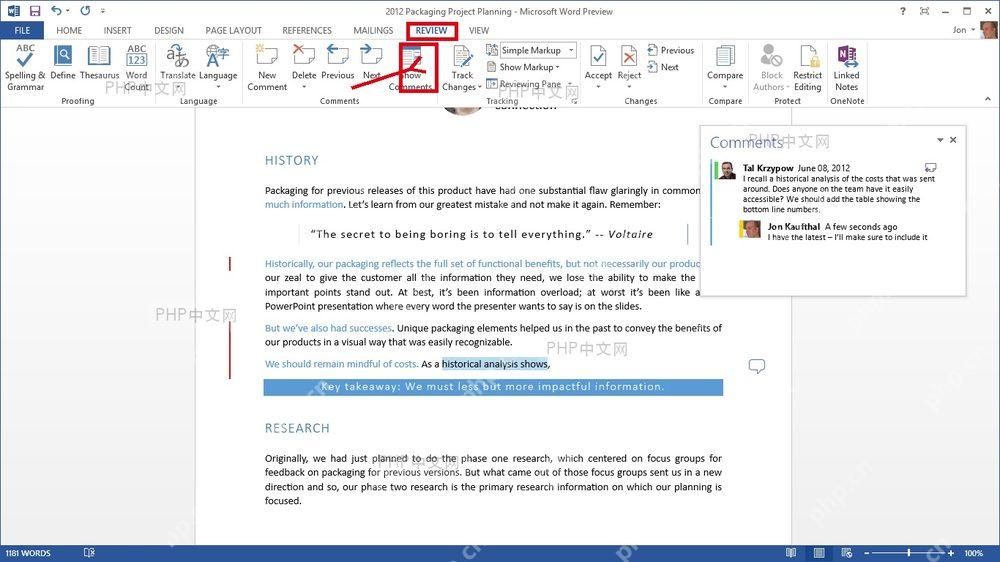Switch to the MAILINGS tab
The width and height of the screenshot is (1000, 562).
373,31
